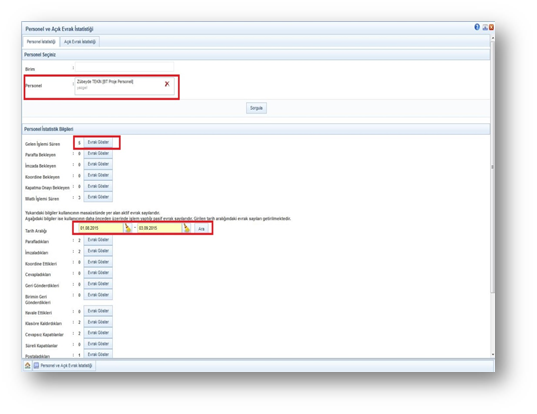This screenshot has height=414, width=537.
Task: Click the Ara date search button
Action: tap(201, 228)
